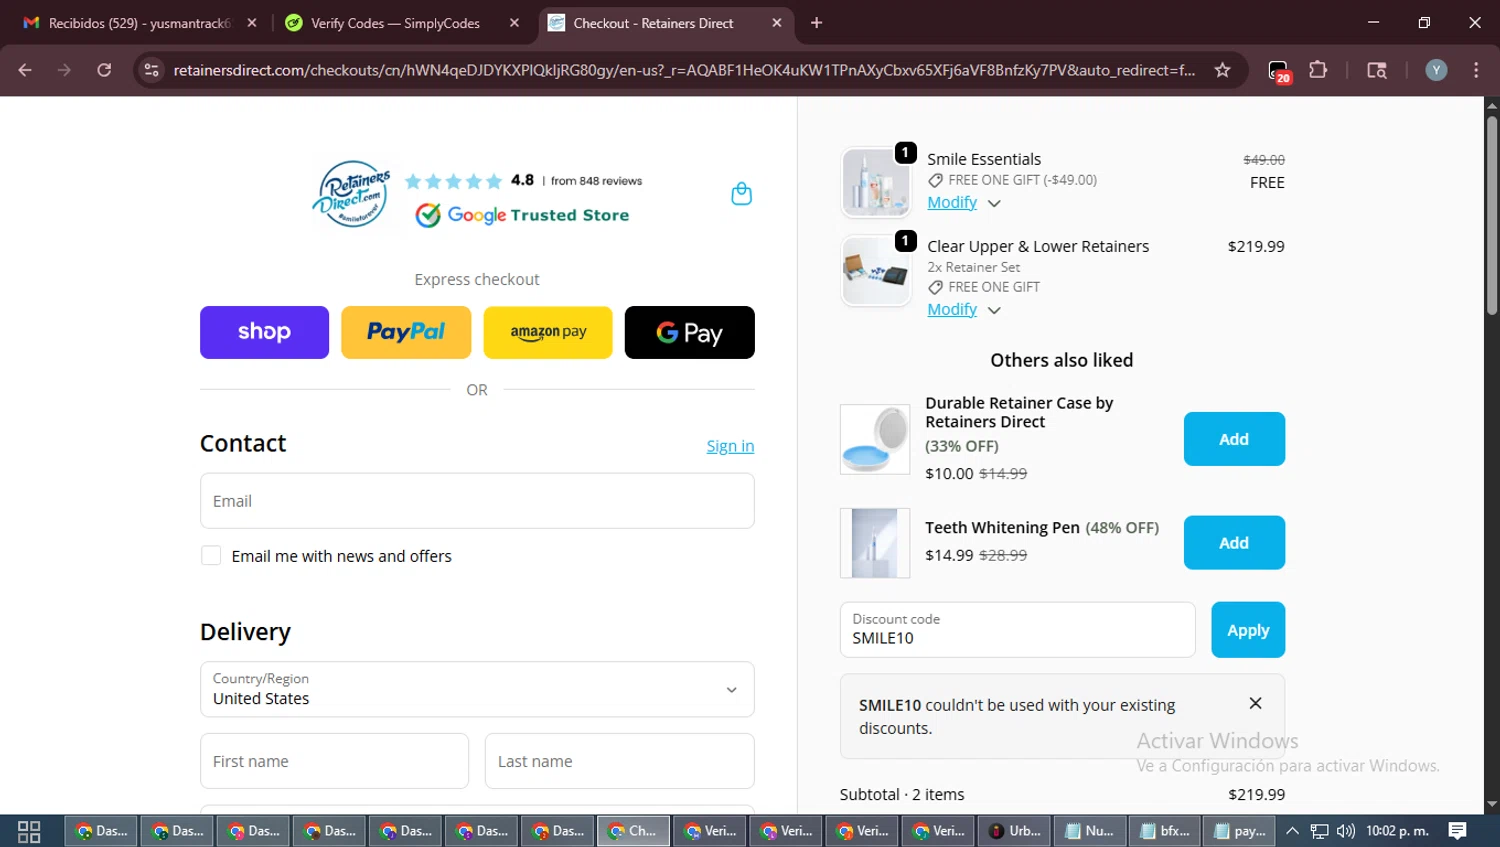Click the Subtotal $219.99 amount
The width and height of the screenshot is (1500, 847).
(1256, 794)
